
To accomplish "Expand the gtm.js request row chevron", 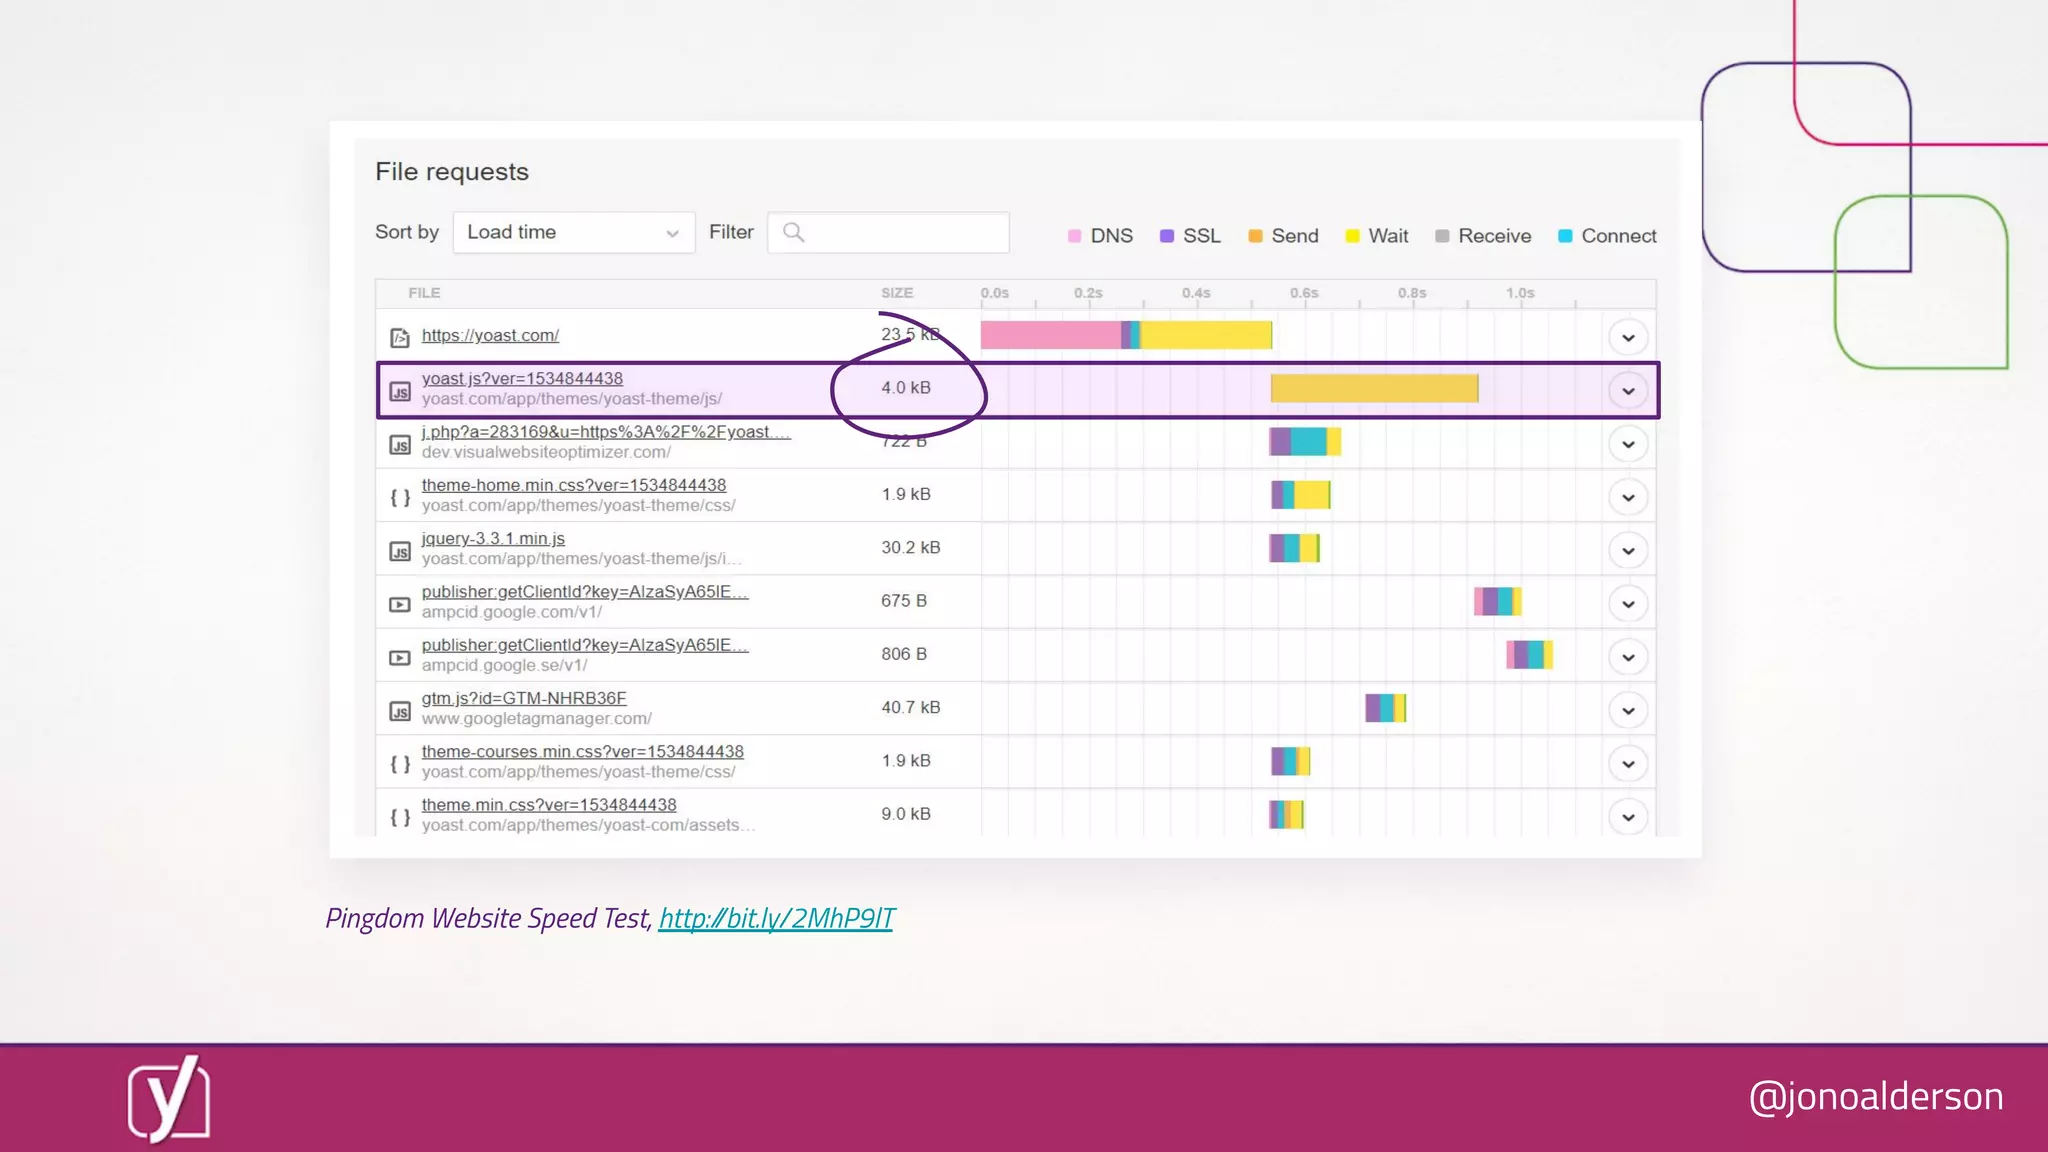I will pyautogui.click(x=1628, y=711).
